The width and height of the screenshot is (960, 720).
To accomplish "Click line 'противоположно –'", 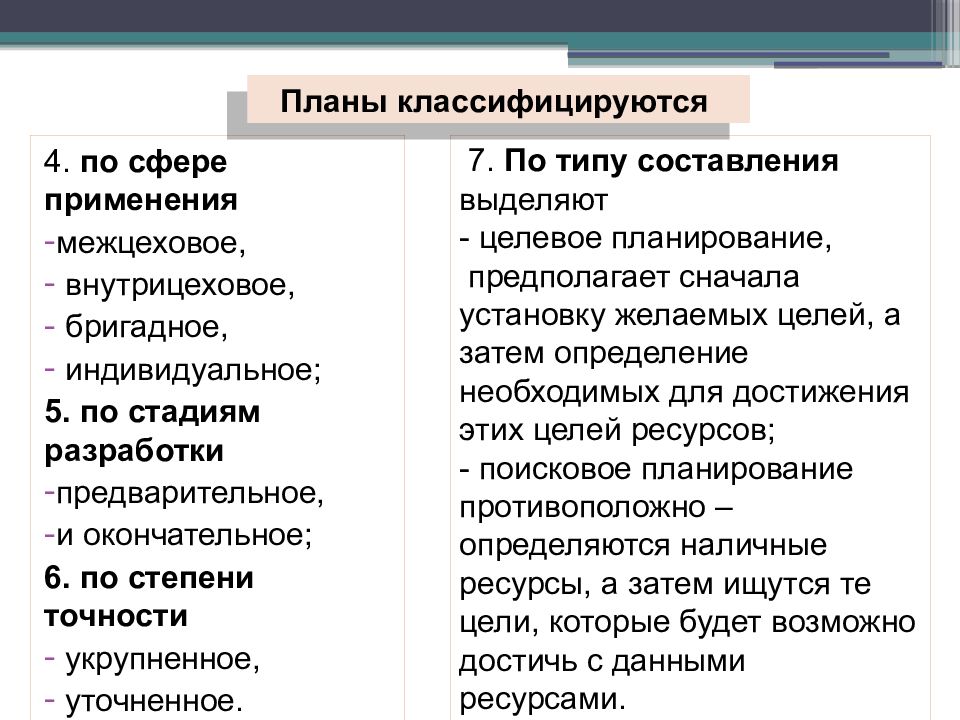I will pyautogui.click(x=596, y=508).
